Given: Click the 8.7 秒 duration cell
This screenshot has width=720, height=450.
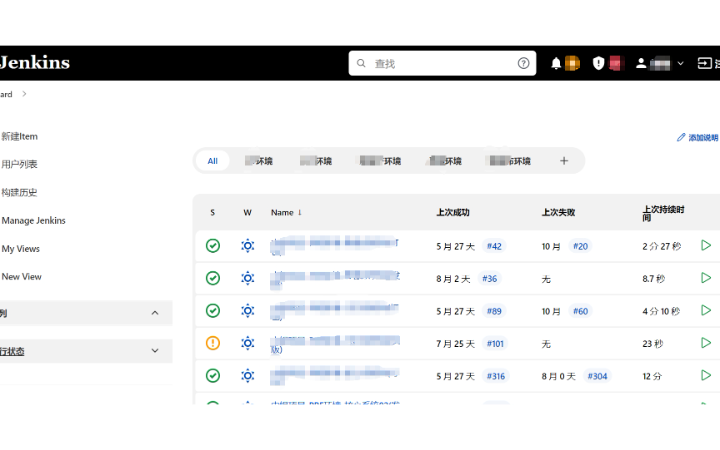Looking at the screenshot, I should point(654,279).
